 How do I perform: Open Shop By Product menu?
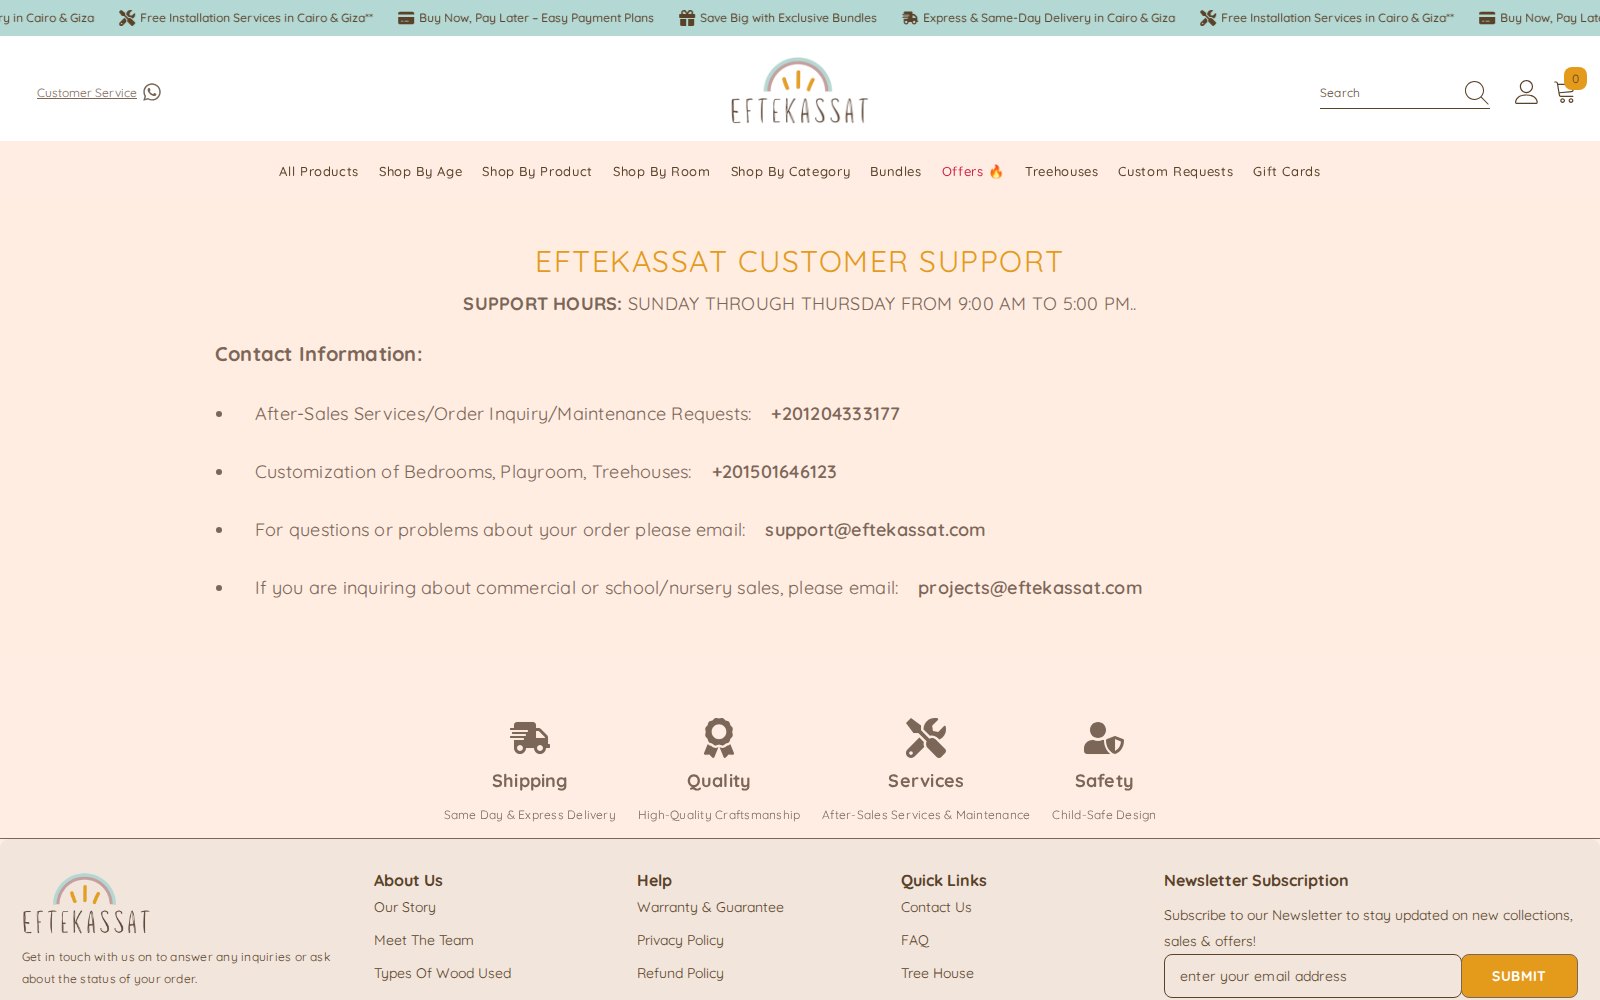tap(537, 172)
